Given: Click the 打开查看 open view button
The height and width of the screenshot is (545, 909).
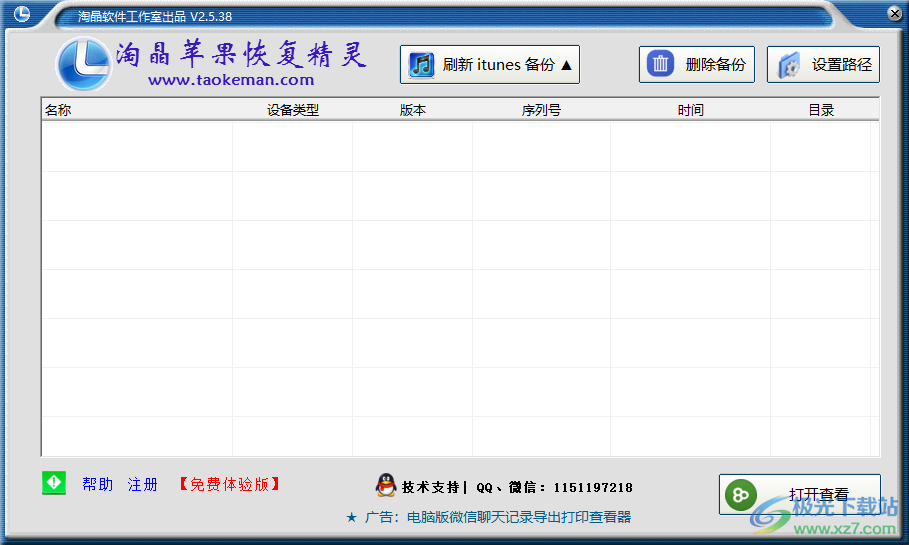Looking at the screenshot, I should tap(799, 495).
